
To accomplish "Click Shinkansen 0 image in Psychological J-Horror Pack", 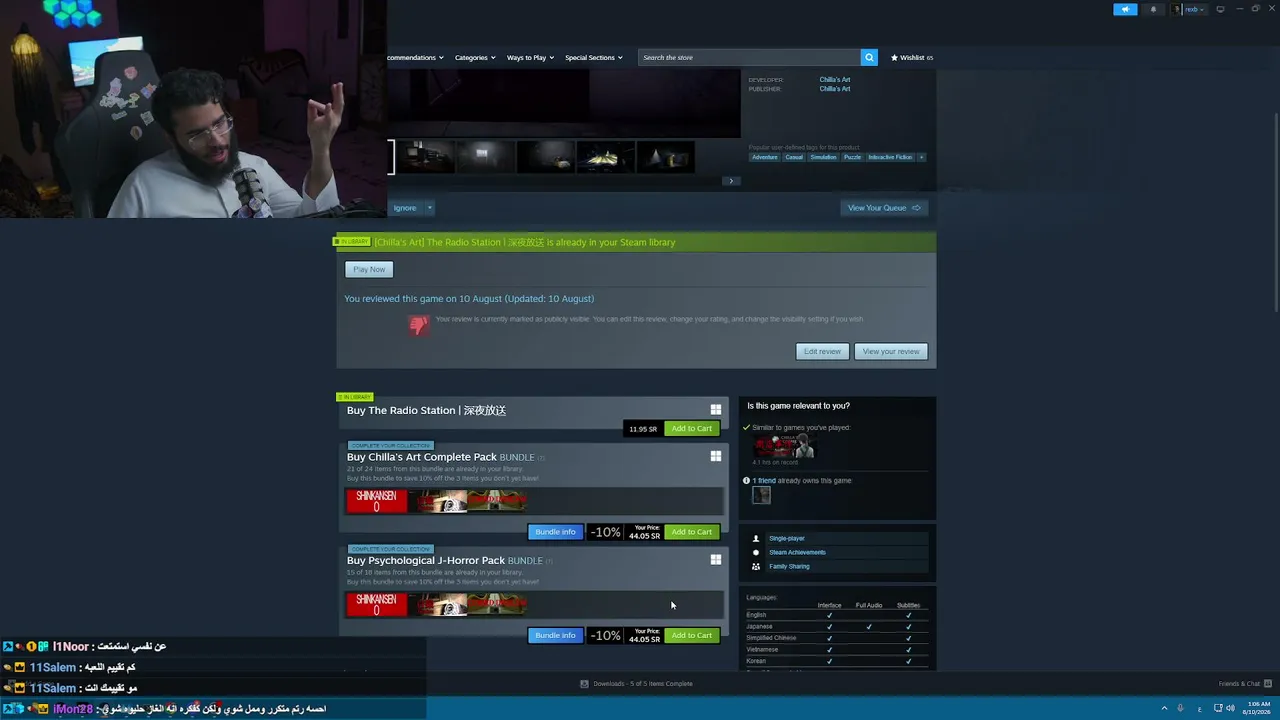I will click(377, 604).
